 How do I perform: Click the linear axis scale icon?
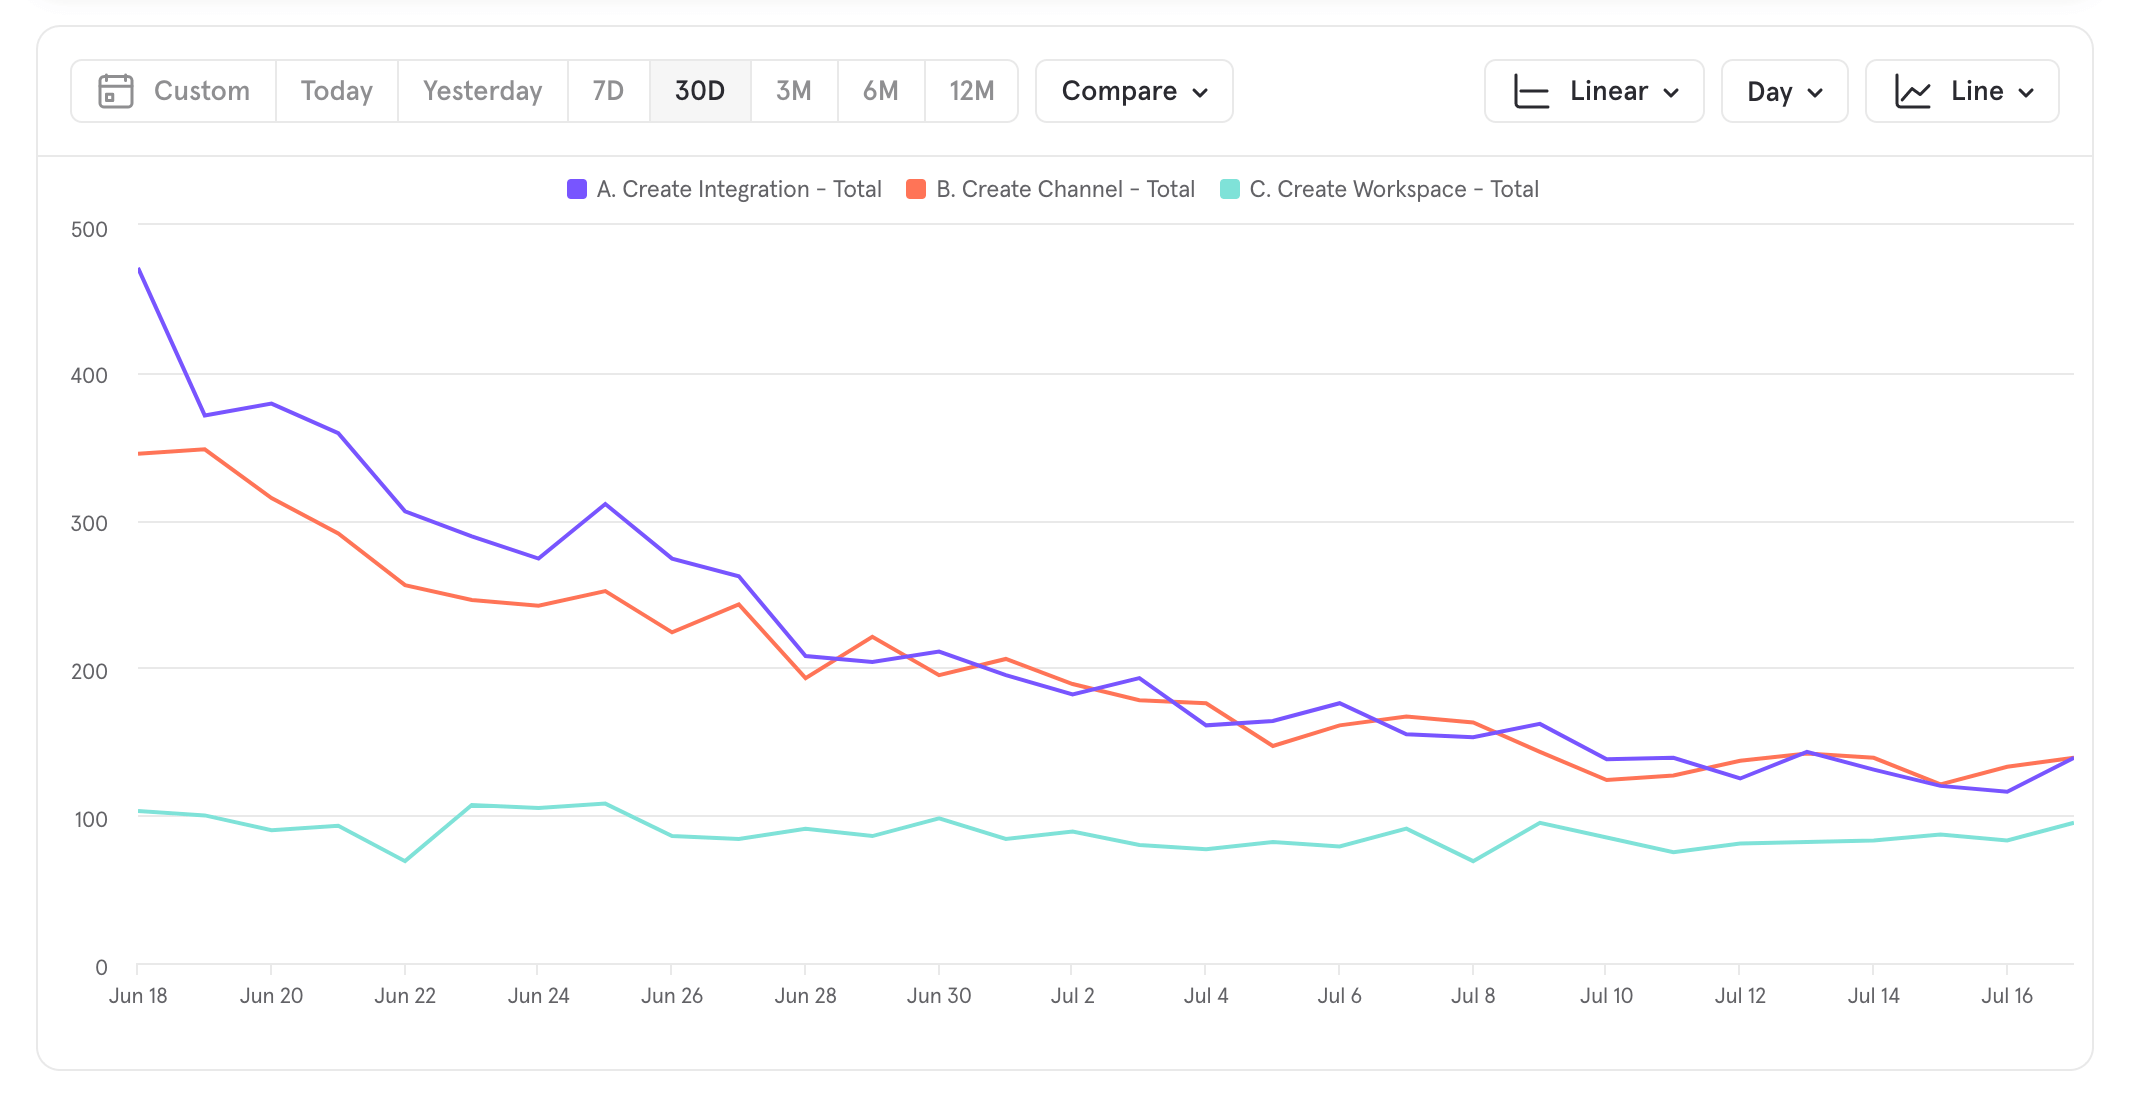point(1531,91)
